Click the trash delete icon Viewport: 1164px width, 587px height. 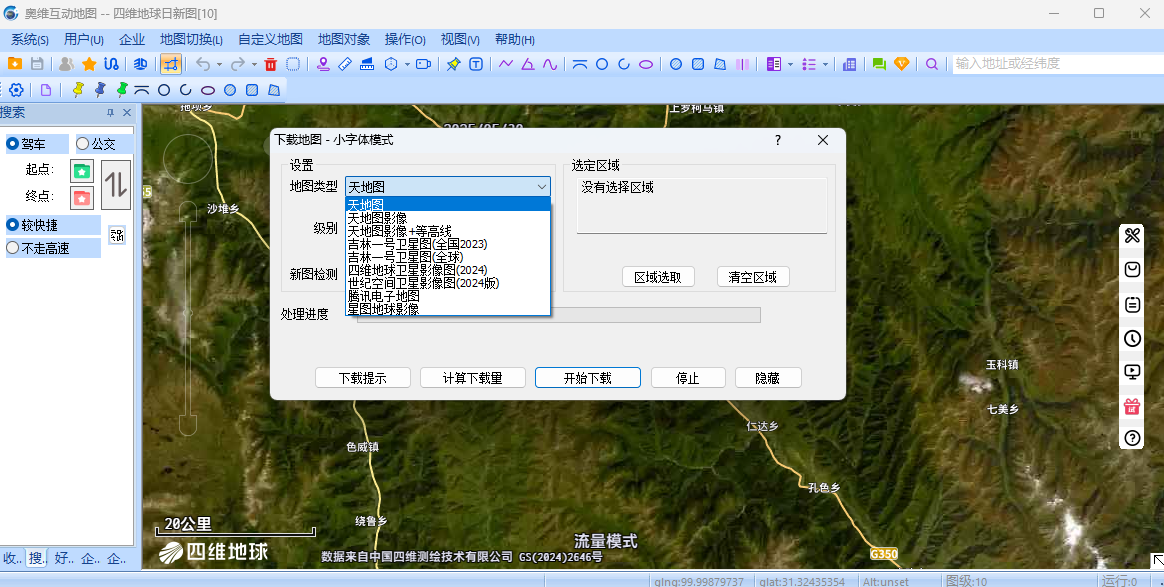click(x=270, y=63)
